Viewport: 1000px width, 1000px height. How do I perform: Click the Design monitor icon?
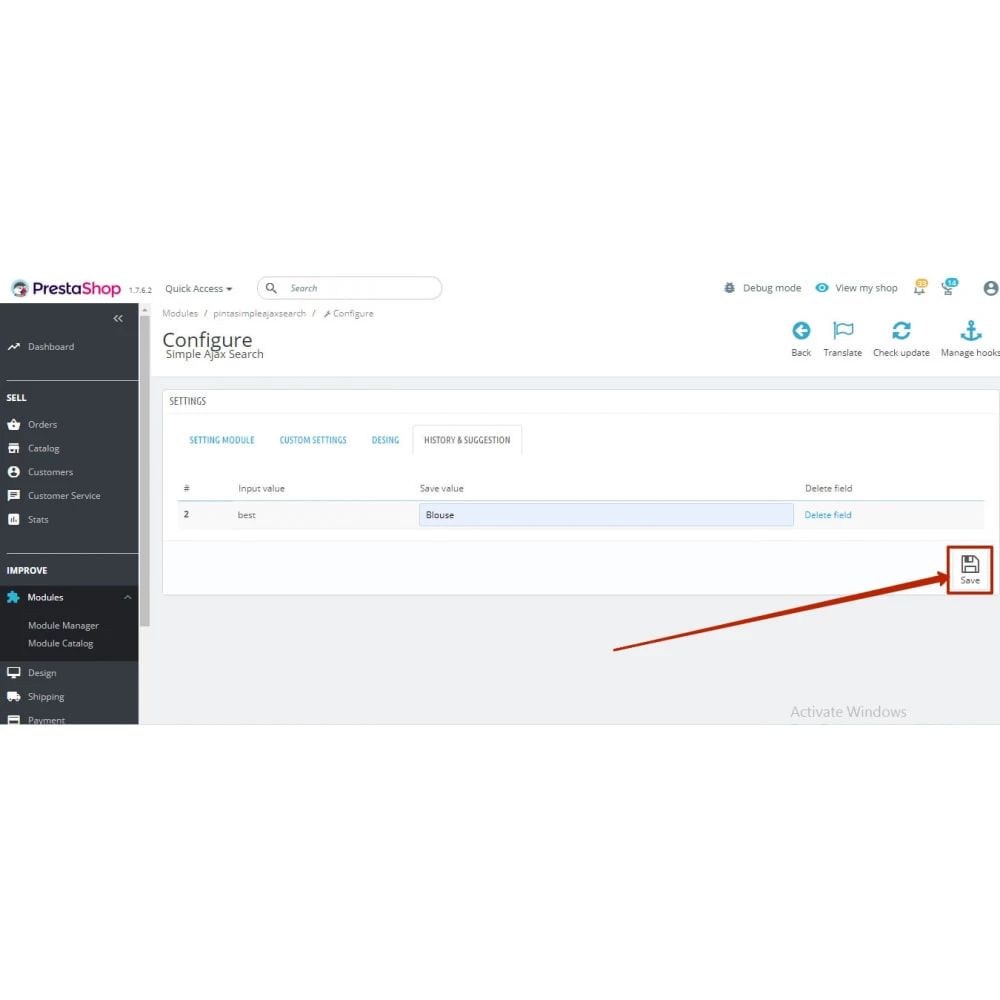point(13,672)
